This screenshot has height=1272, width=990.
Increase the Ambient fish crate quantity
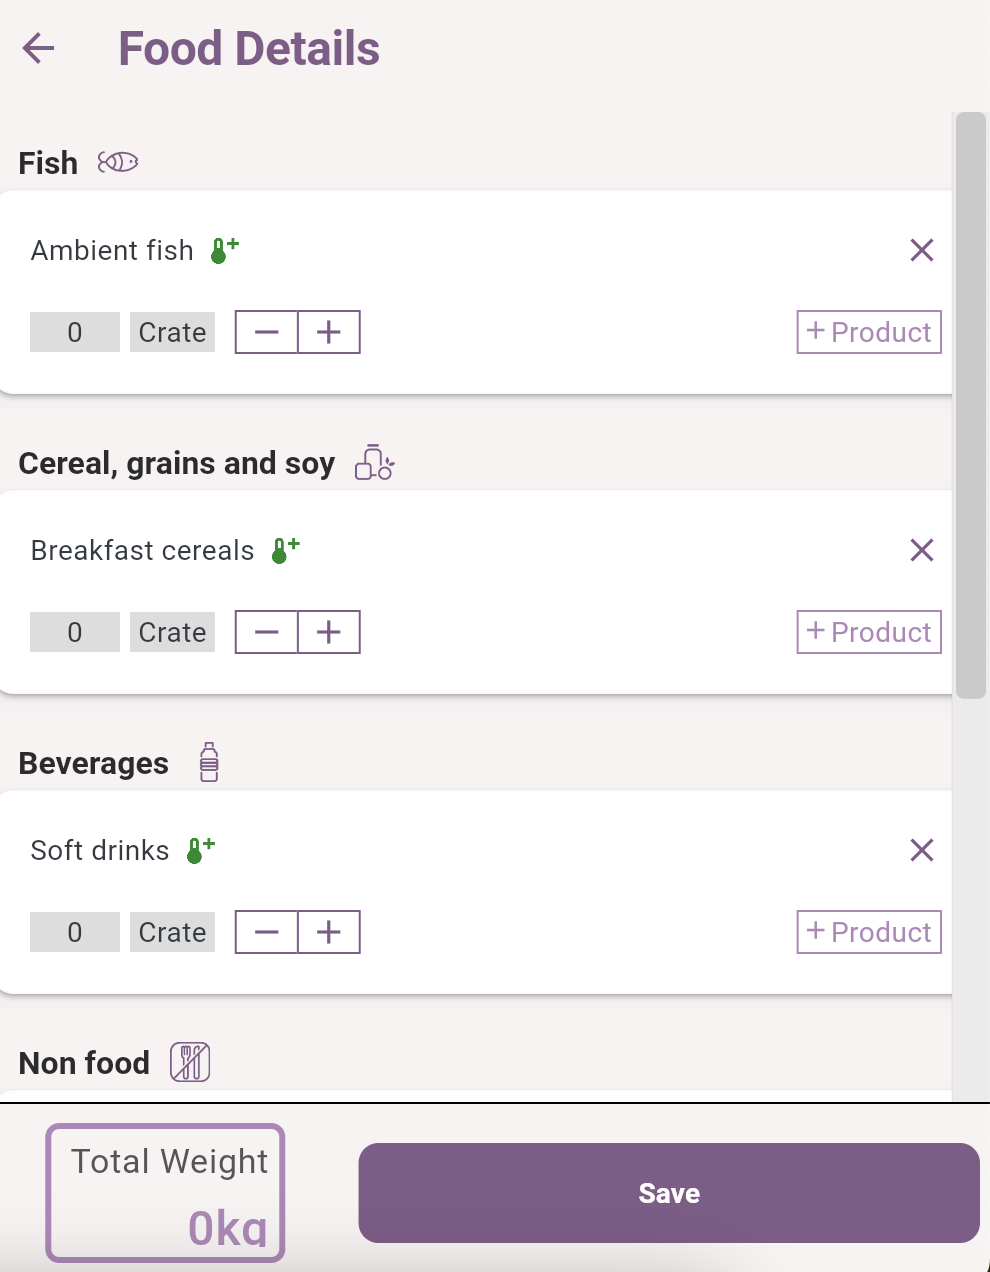pyautogui.click(x=329, y=332)
